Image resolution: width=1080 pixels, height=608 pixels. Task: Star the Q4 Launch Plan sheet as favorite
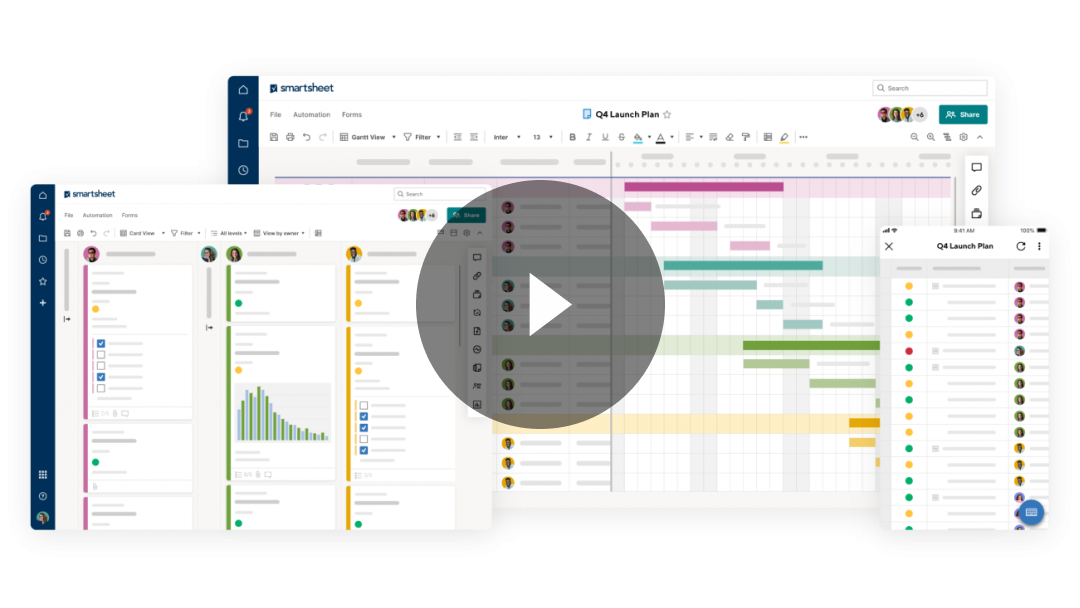667,114
